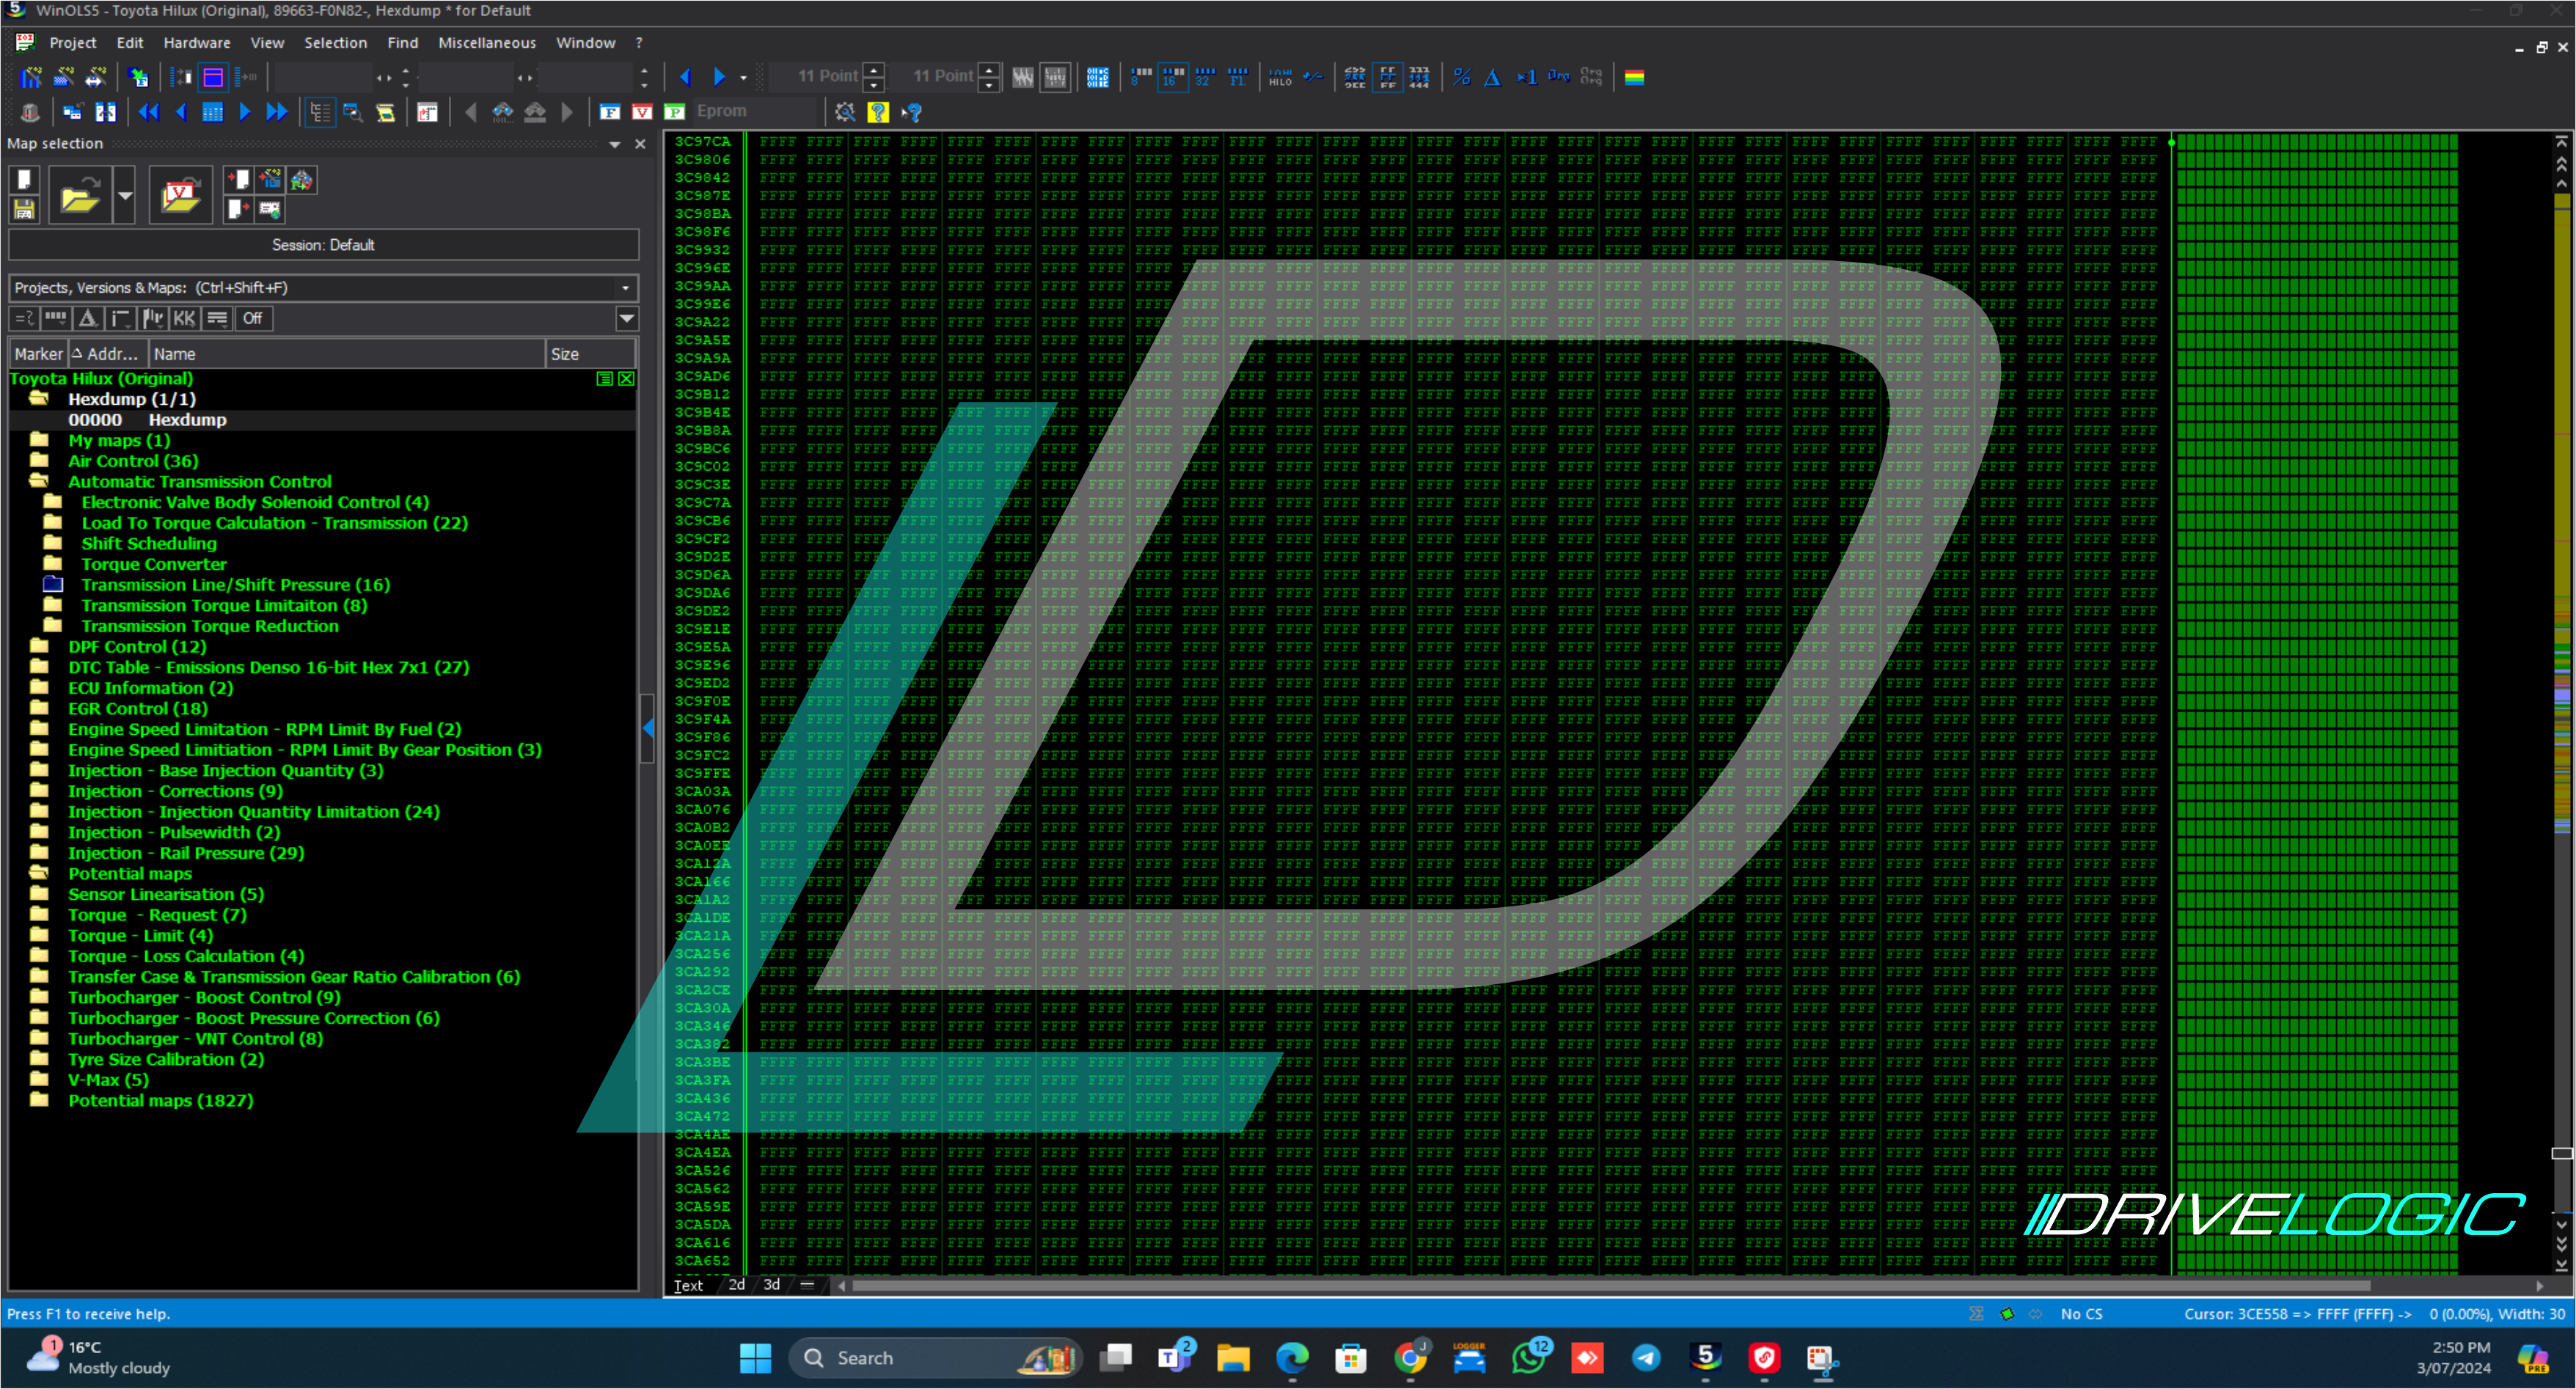Toggle hexadecimal FF display mode
The image size is (2576, 1389).
(x=1387, y=77)
